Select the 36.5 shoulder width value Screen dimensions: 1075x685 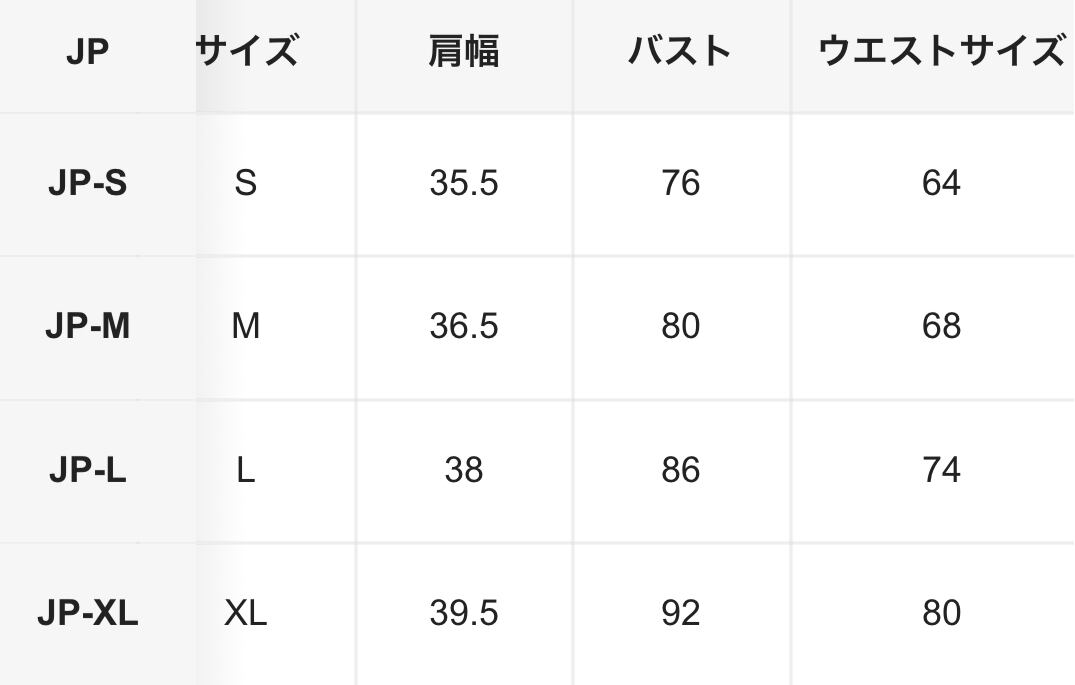463,326
